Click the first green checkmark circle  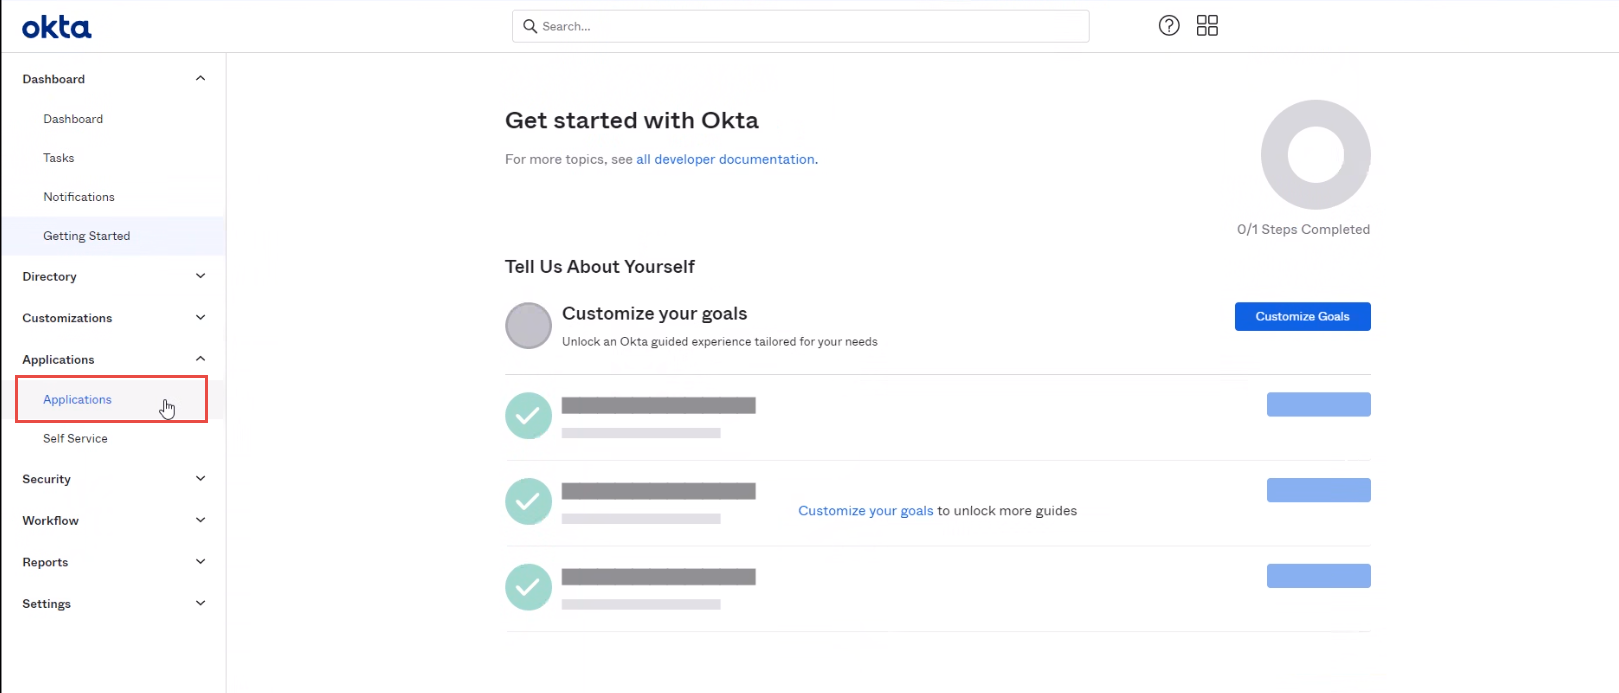528,416
